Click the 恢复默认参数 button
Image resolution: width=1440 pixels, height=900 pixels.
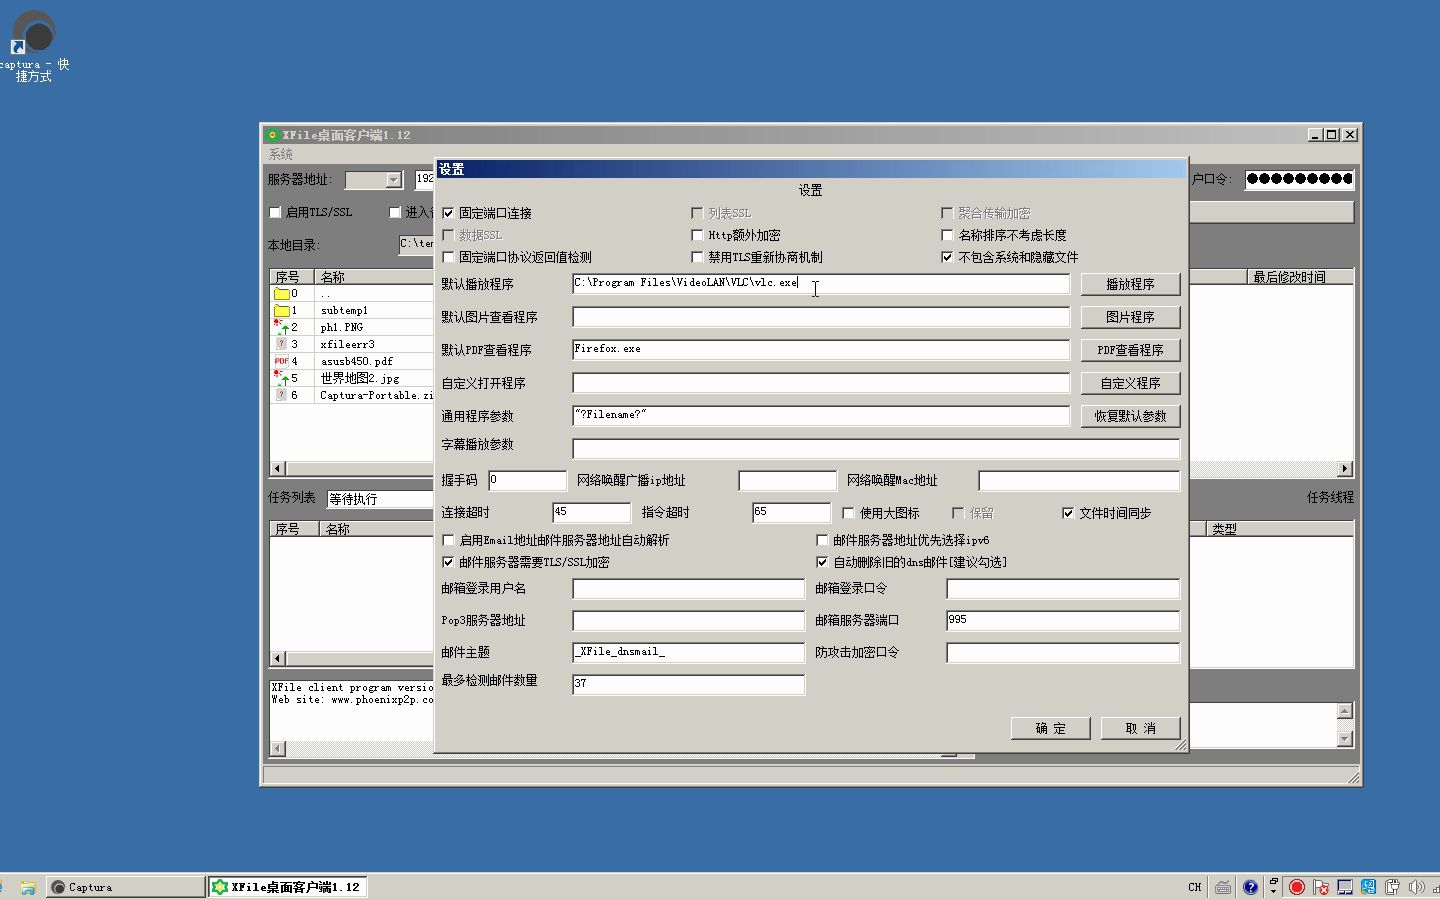[1130, 416]
